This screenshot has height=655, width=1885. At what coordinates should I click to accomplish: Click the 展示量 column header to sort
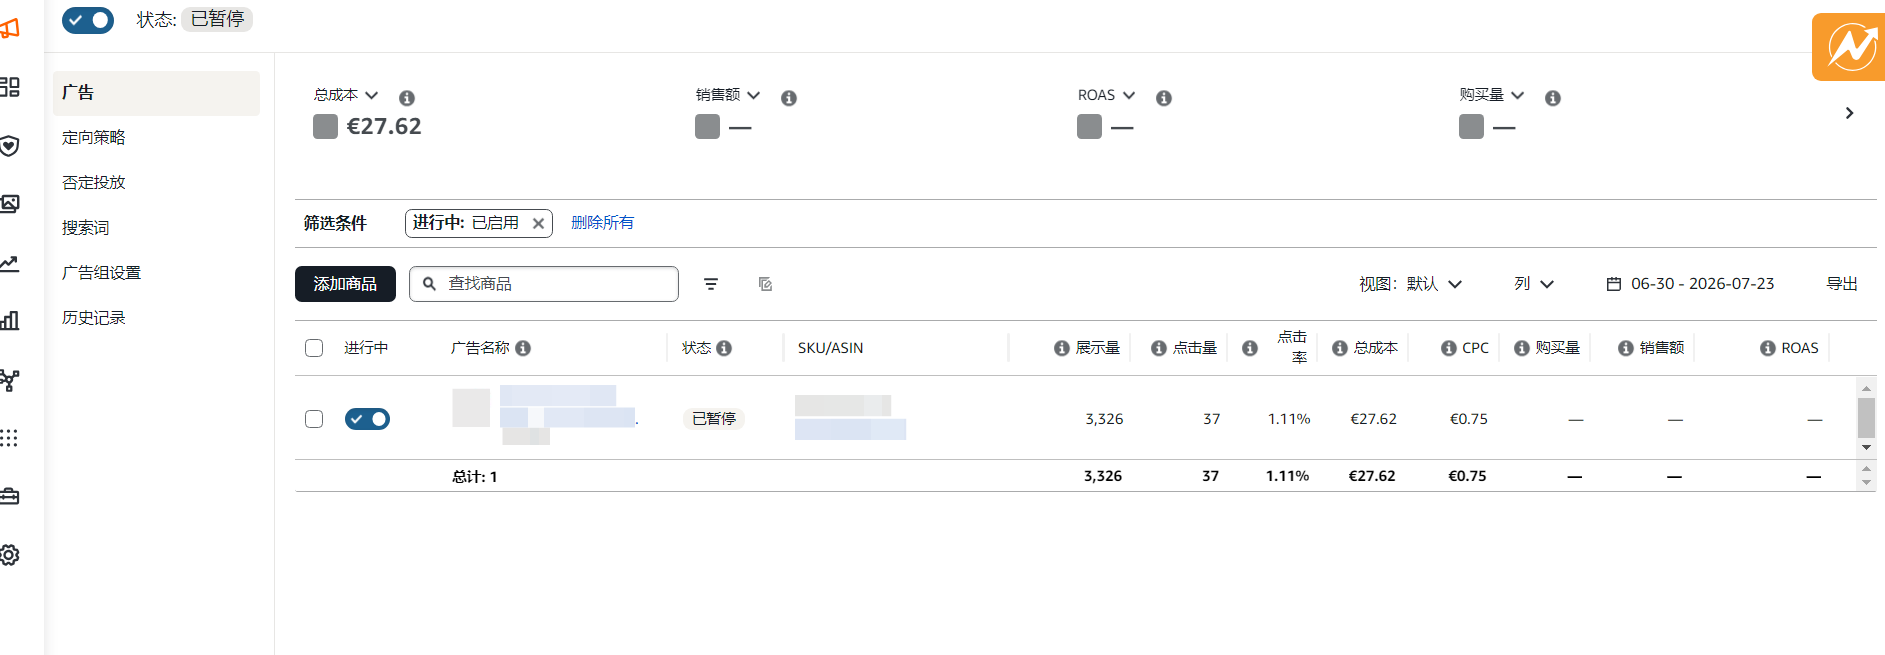[1097, 348]
